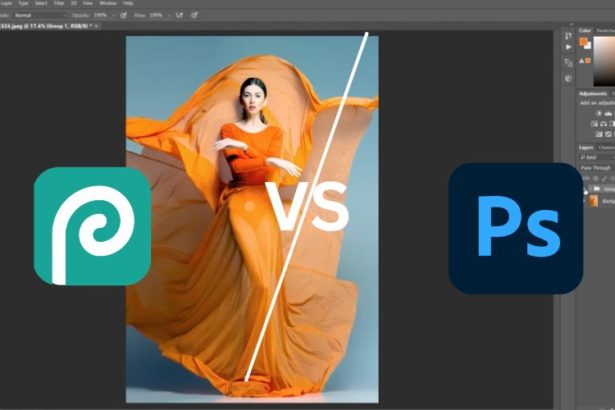
Task: Open the History panel icon in dock
Action: pyautogui.click(x=568, y=36)
